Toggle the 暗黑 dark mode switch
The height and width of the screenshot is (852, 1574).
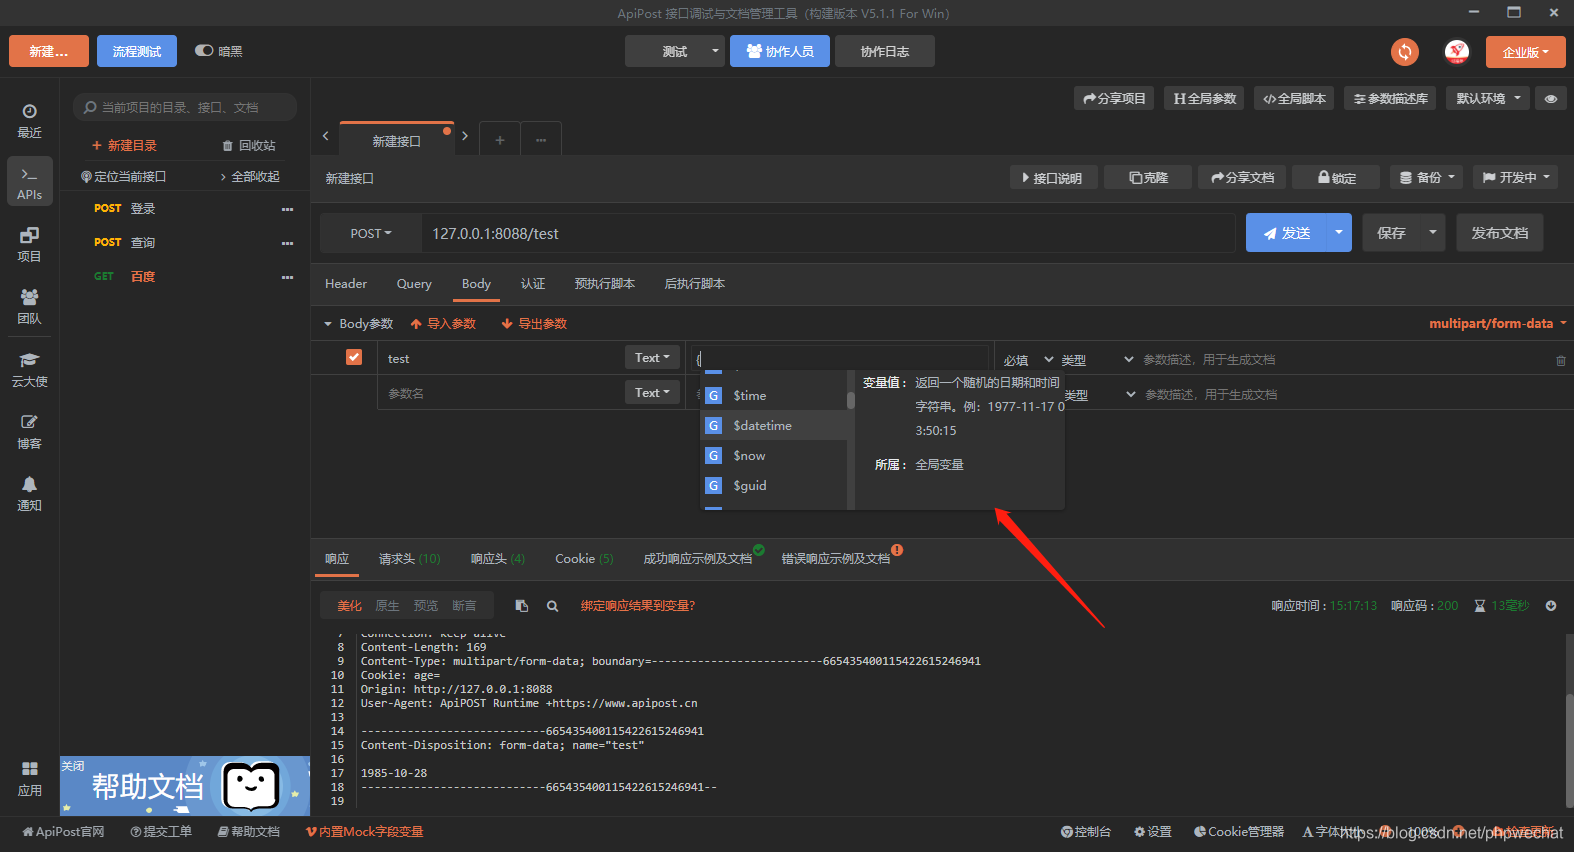click(x=204, y=51)
